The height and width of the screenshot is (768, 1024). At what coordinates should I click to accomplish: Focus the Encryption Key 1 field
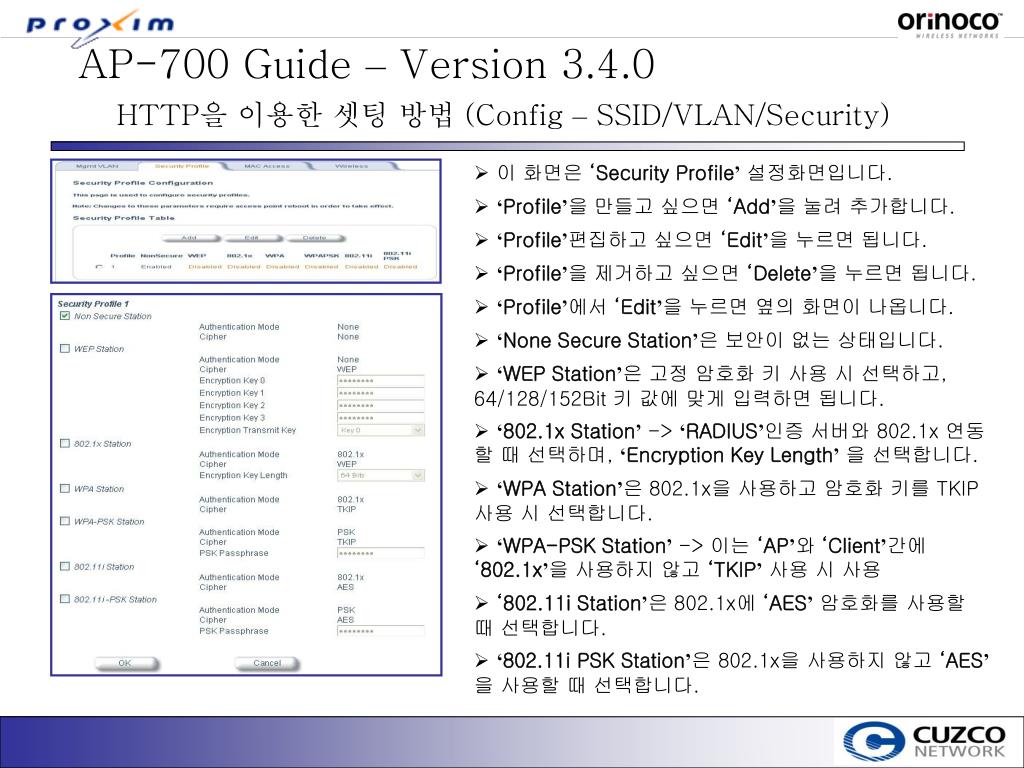[381, 393]
